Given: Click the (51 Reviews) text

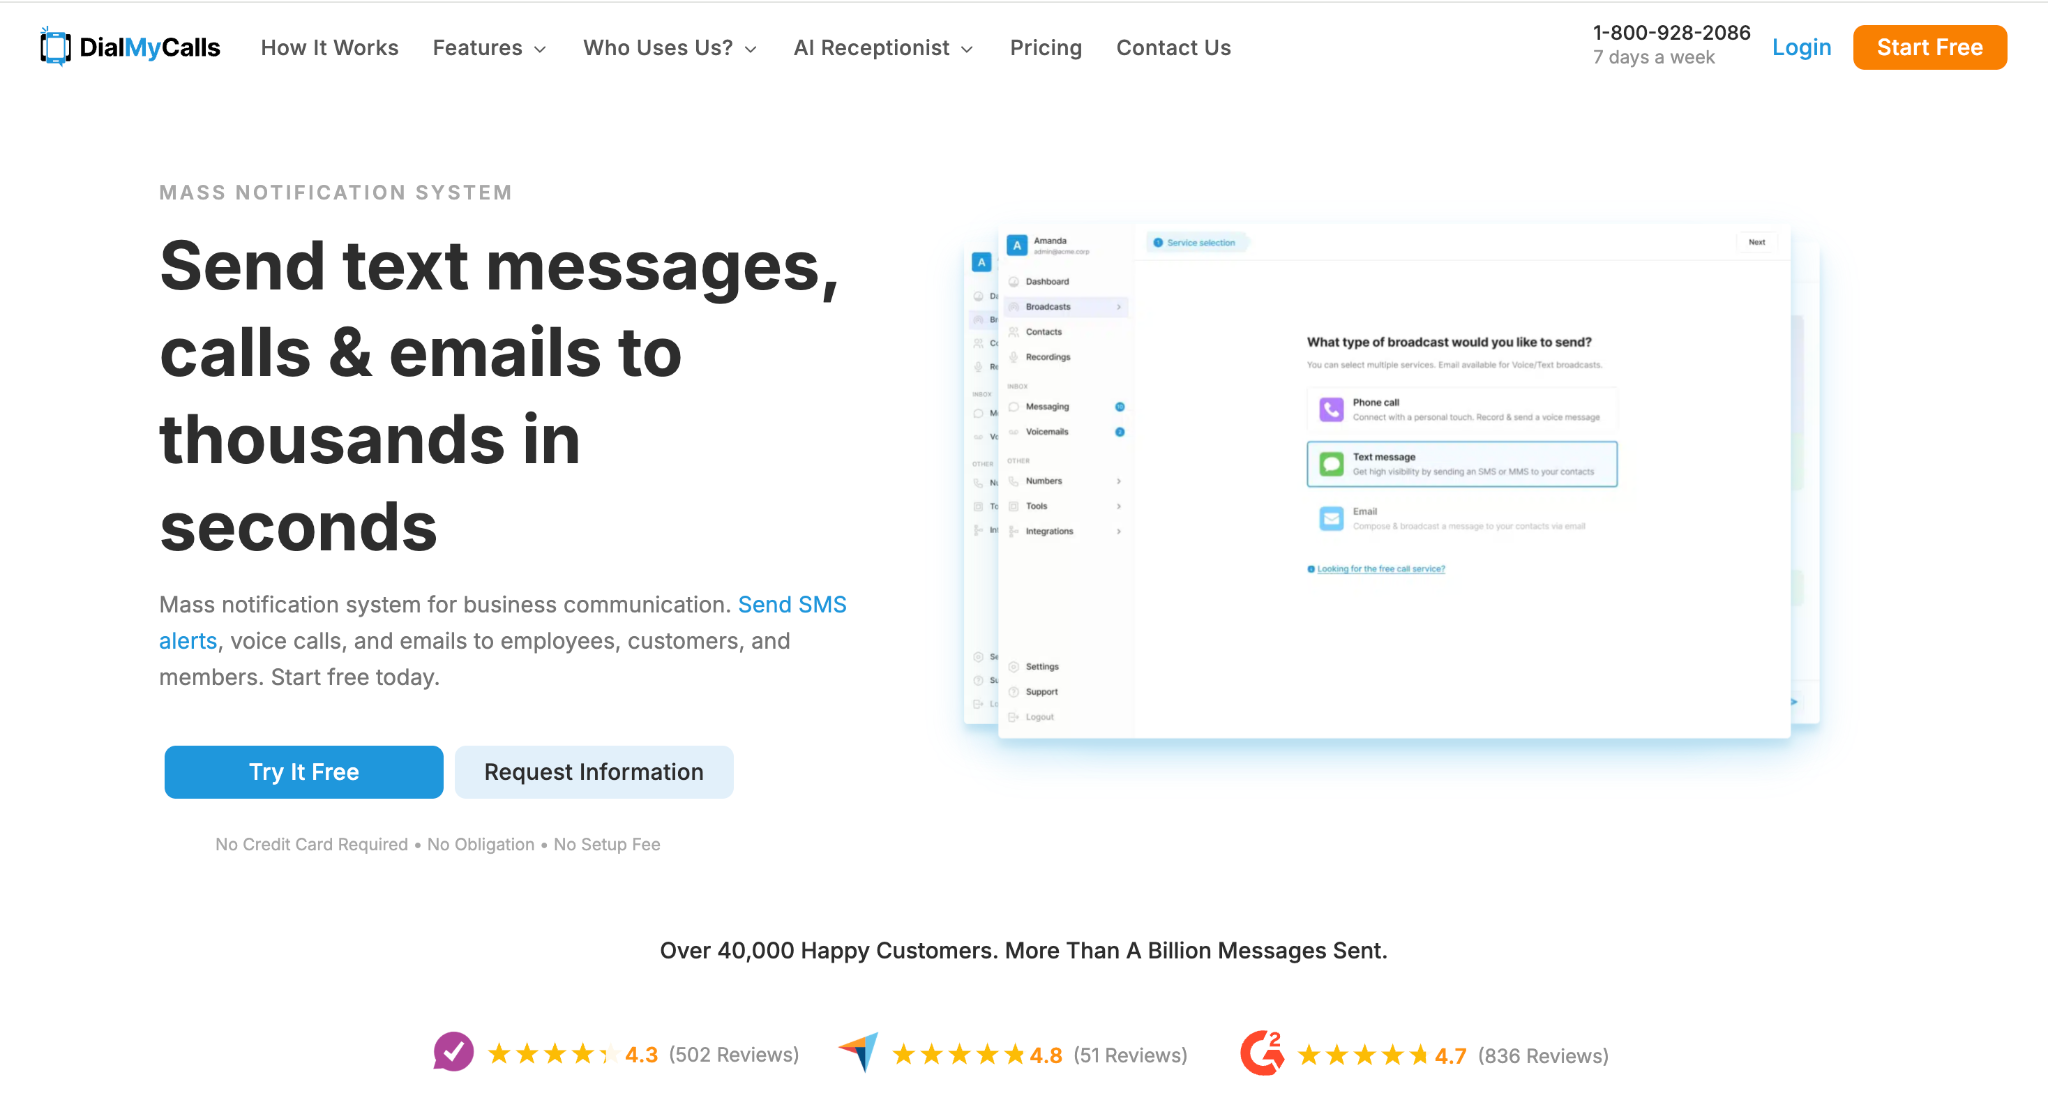Looking at the screenshot, I should tap(1131, 1056).
